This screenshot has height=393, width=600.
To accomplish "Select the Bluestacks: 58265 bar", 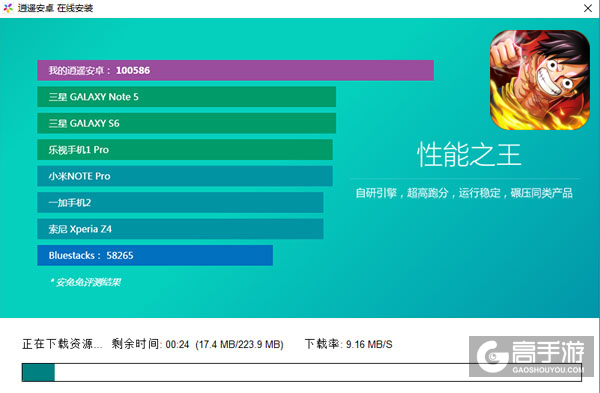I will [x=155, y=255].
